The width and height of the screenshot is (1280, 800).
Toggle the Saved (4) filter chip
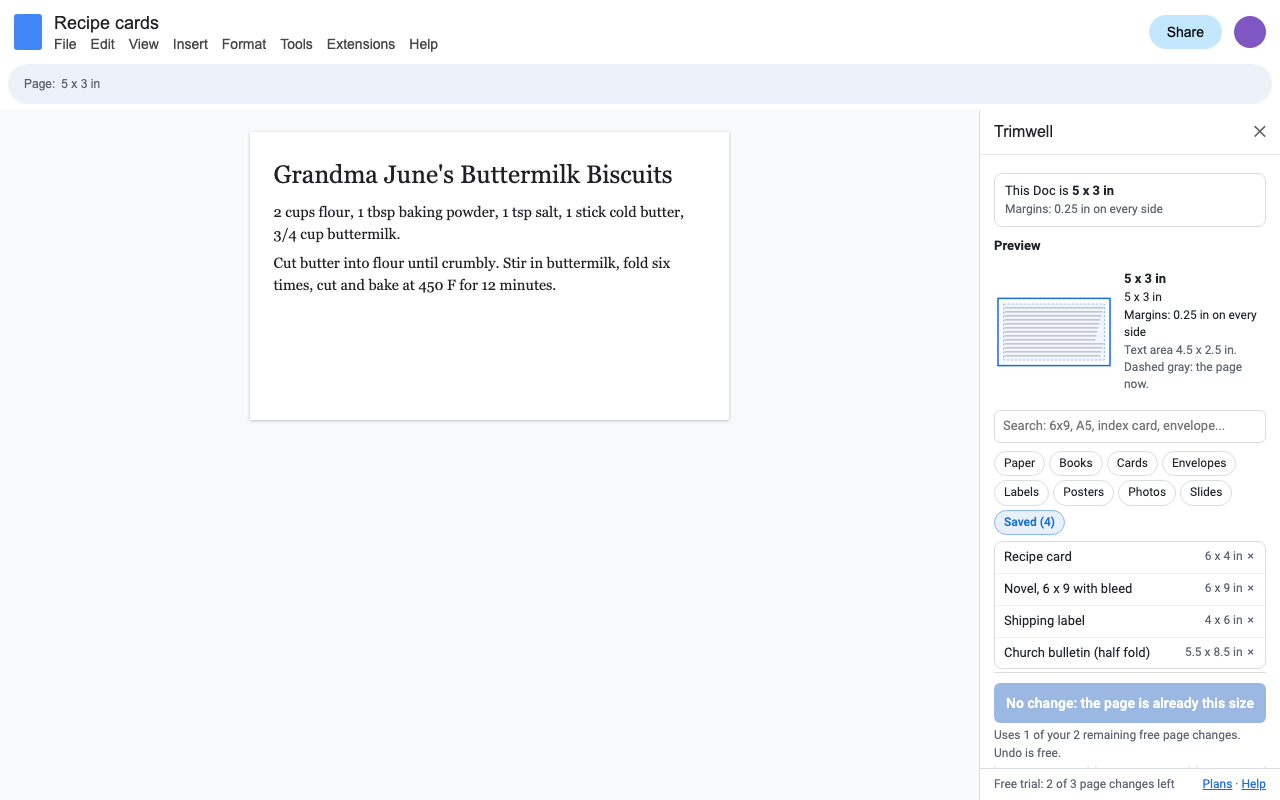1029,522
